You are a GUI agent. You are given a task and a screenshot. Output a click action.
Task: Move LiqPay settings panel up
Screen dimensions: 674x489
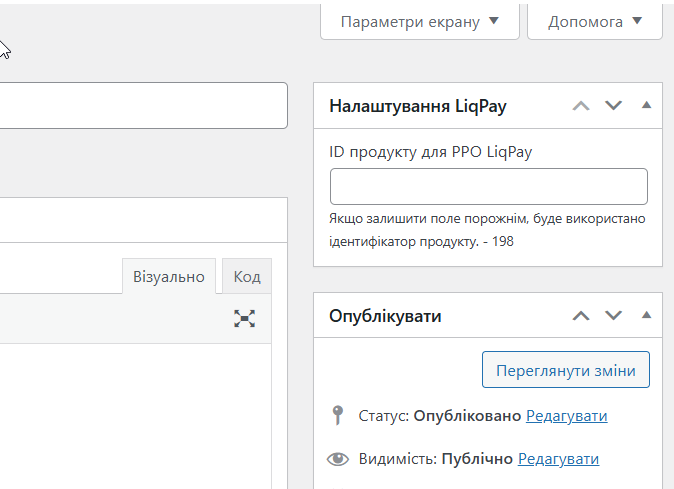pyautogui.click(x=581, y=106)
